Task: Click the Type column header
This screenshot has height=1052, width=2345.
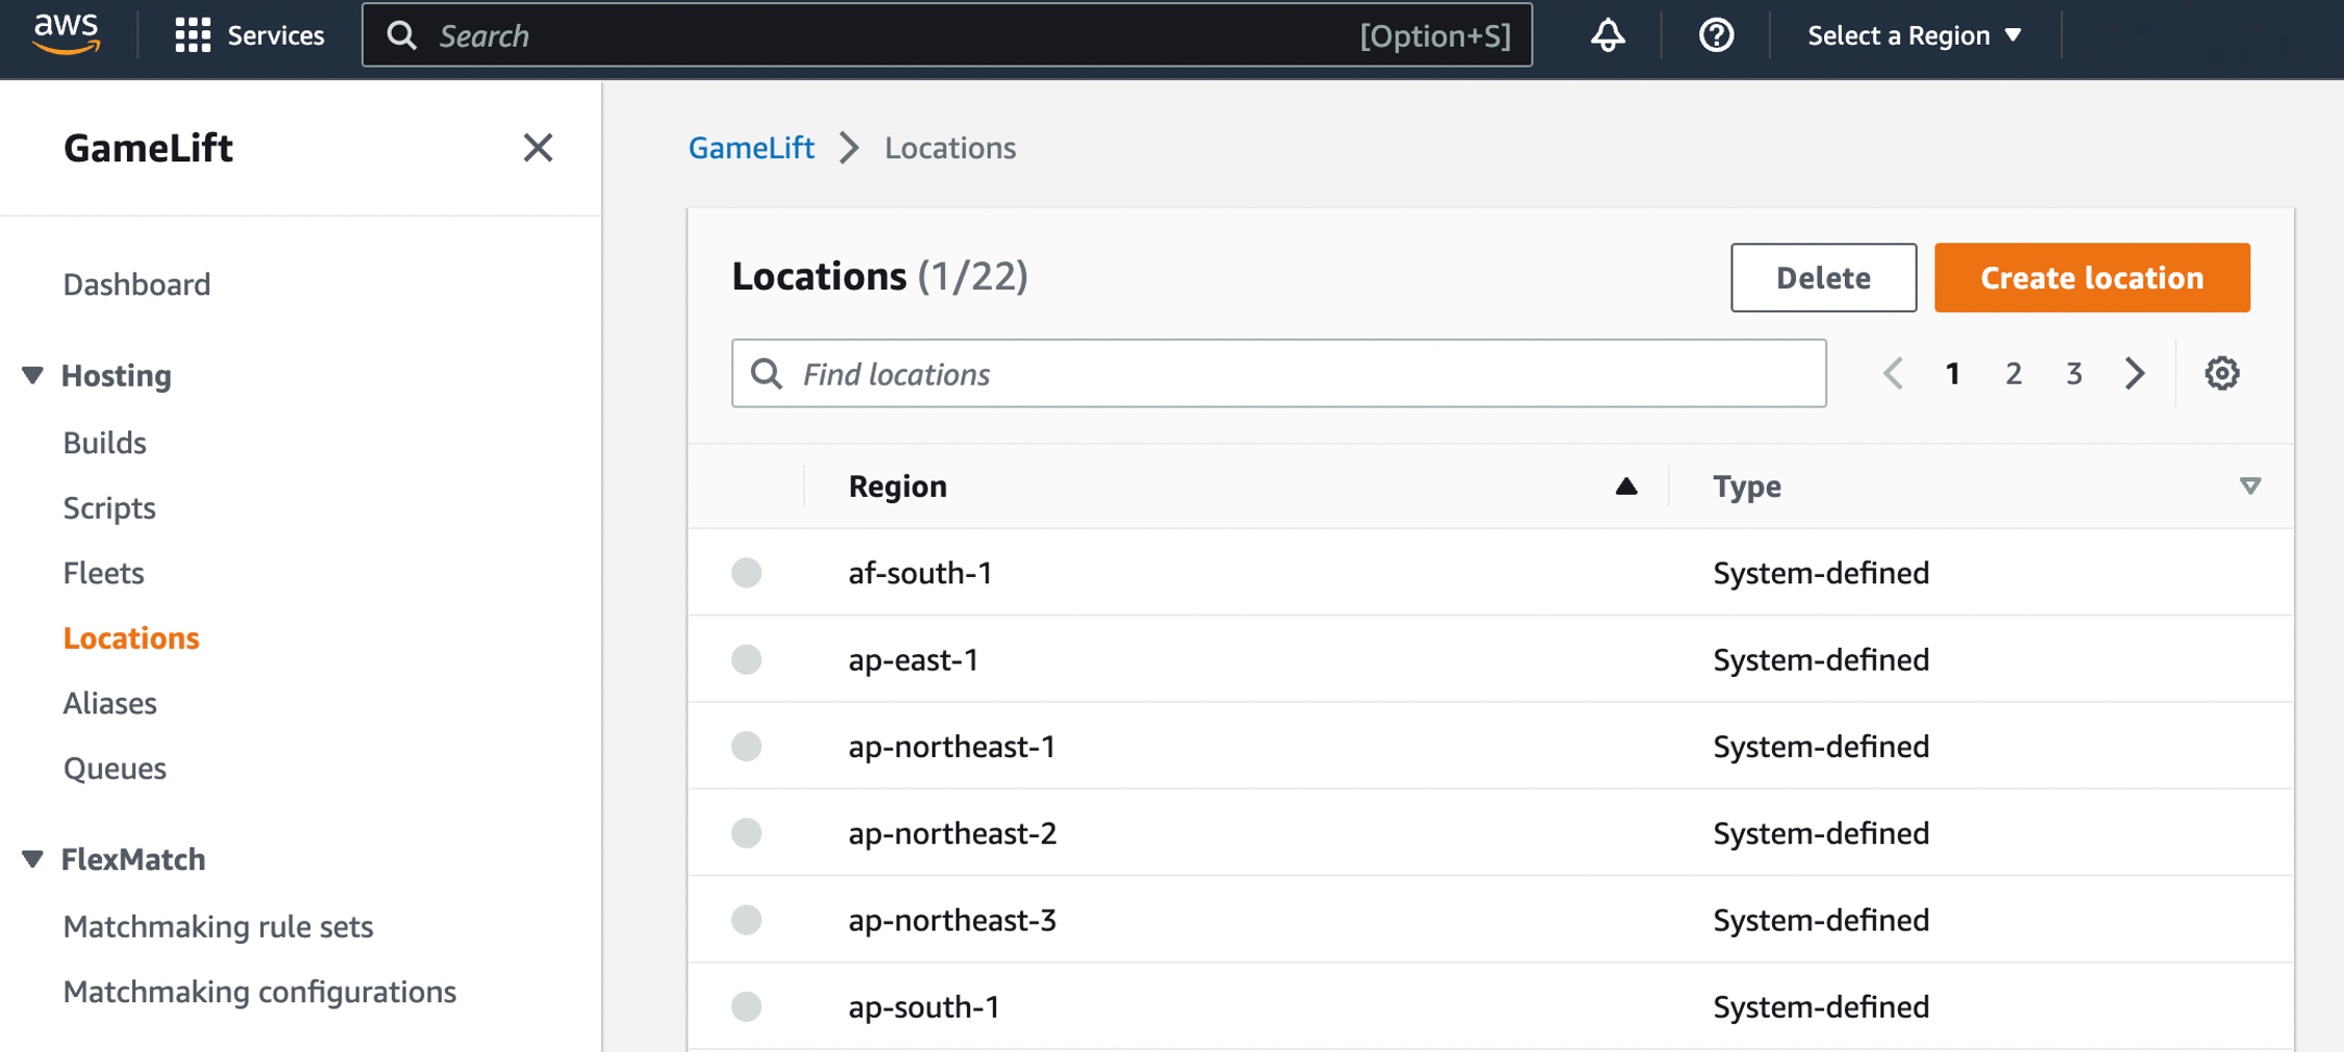Action: click(x=1747, y=486)
